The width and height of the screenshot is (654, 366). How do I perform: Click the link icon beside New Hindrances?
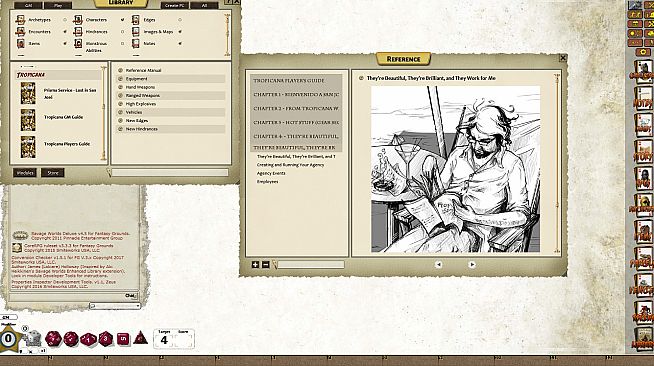tap(121, 129)
